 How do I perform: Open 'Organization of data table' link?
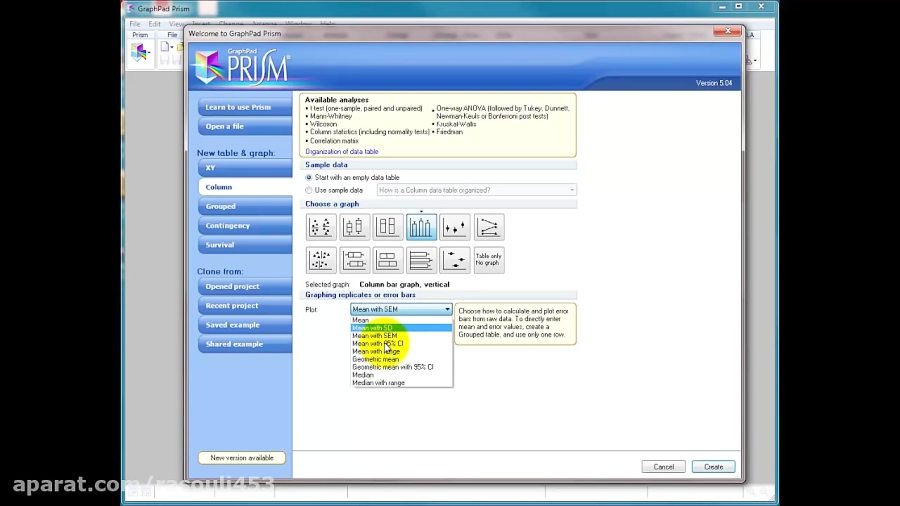click(342, 152)
